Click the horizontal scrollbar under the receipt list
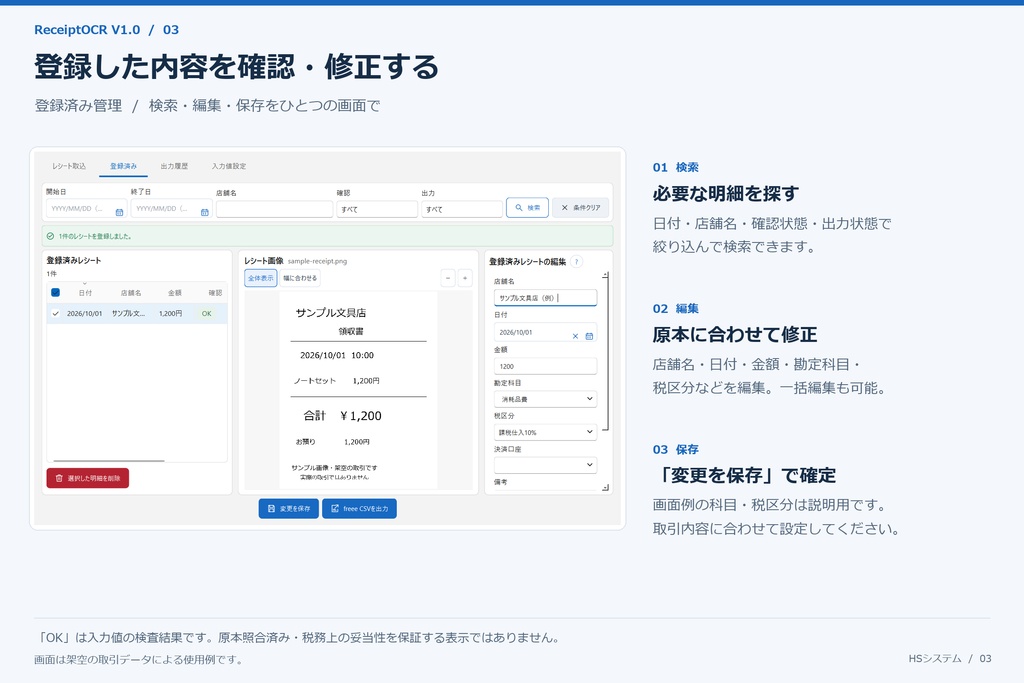This screenshot has width=1024, height=683. coord(108,461)
